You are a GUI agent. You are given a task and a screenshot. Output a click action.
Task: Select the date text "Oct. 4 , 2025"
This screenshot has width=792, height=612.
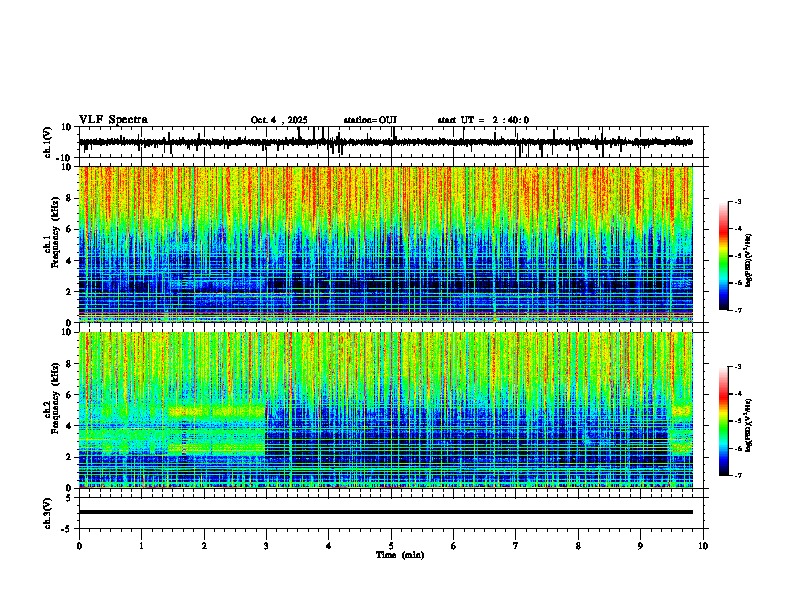[x=279, y=120]
